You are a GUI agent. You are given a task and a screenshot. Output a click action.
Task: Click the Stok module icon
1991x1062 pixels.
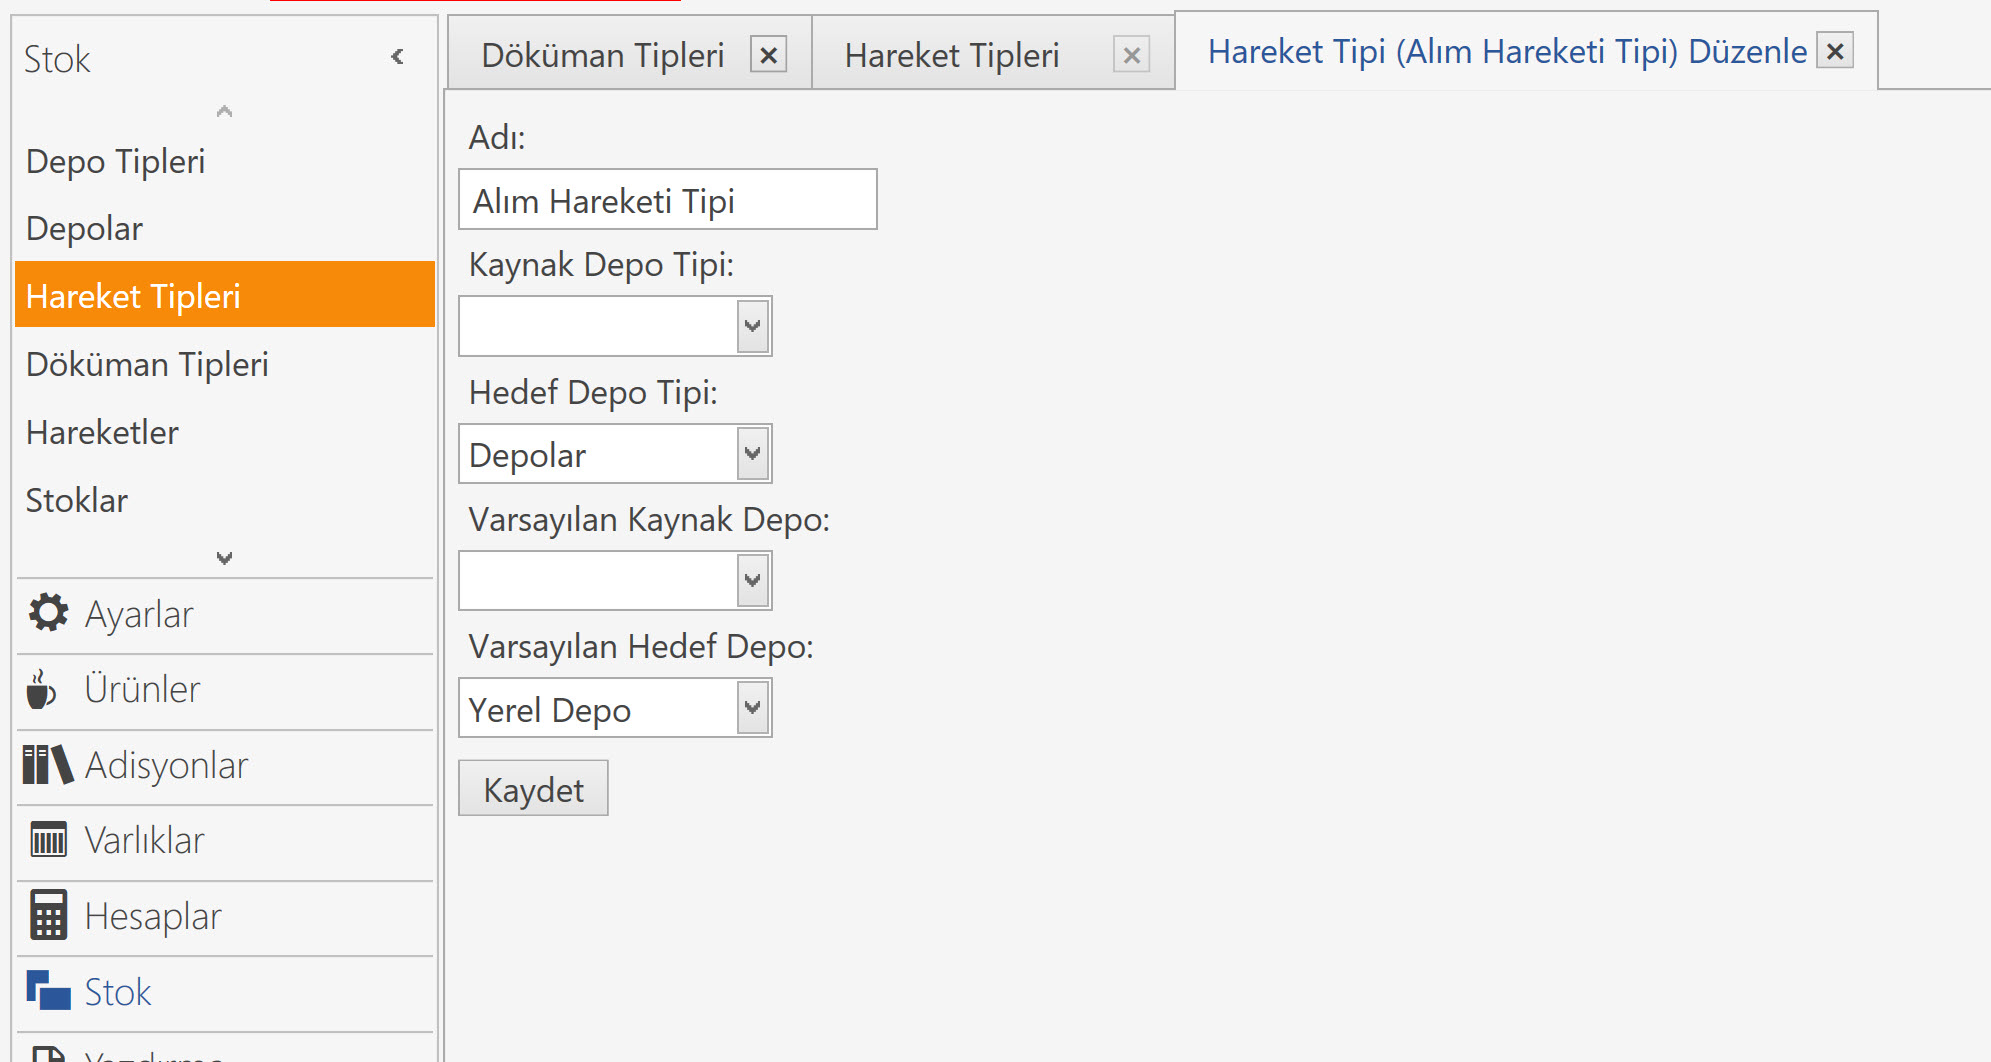pos(48,991)
